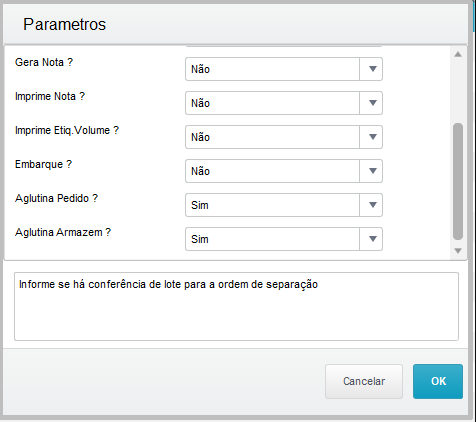Open the Gera Nota dropdown arrow
The image size is (476, 422).
pos(371,69)
